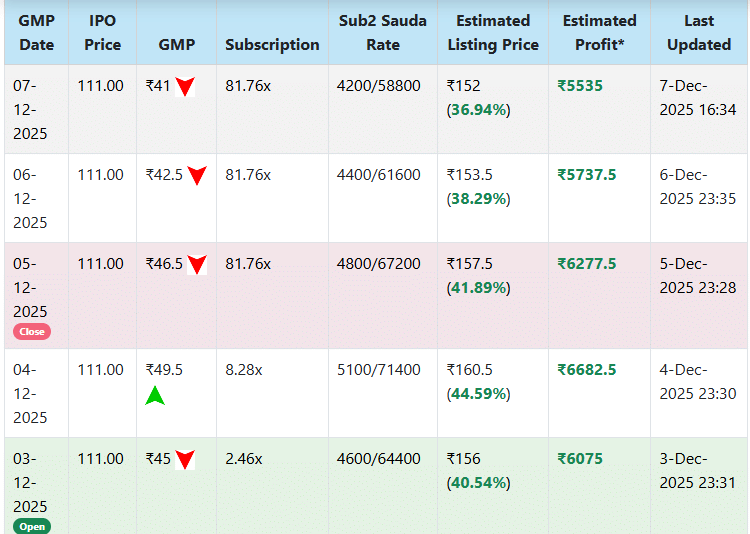
Task: Select the Subscription column header
Action: coord(272,44)
